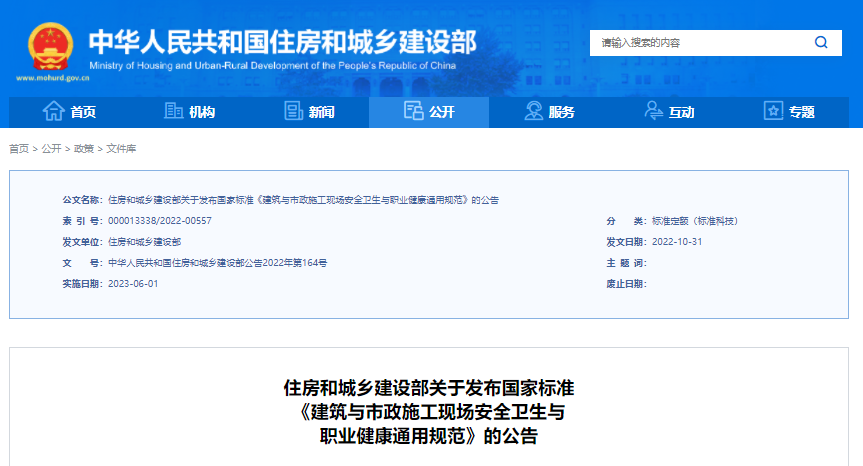Open the 新闻 navigation tab

(309, 112)
